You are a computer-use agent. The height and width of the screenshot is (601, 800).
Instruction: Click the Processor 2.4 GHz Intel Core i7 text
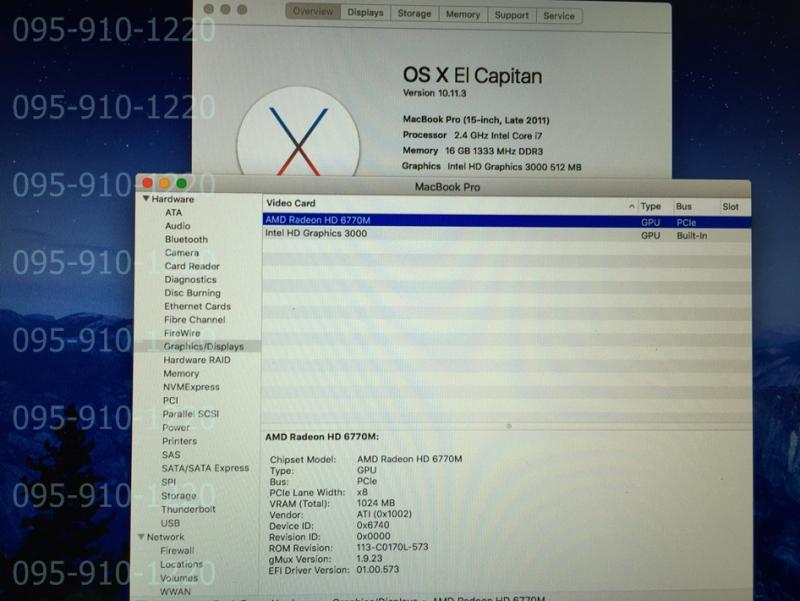pos(472,135)
